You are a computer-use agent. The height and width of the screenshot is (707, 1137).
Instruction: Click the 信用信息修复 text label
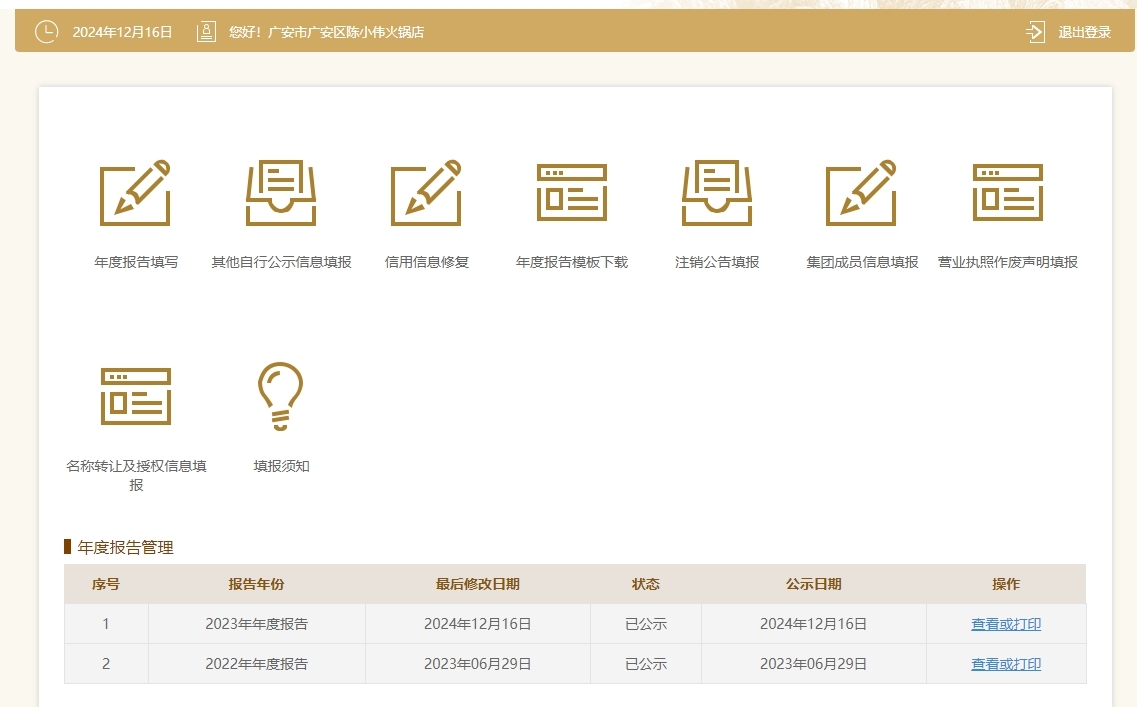pyautogui.click(x=426, y=263)
